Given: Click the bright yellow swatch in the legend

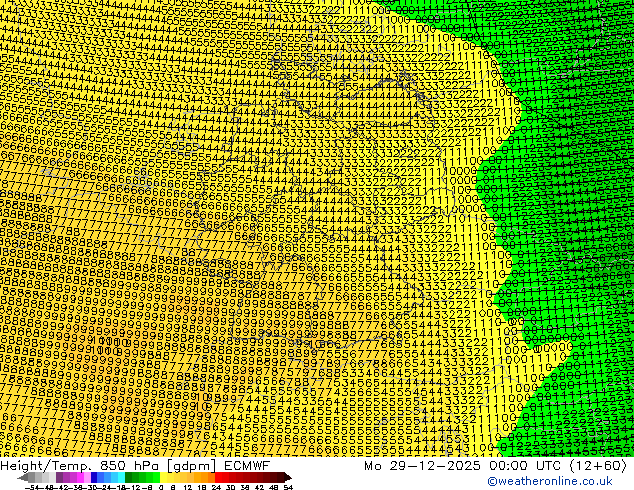Looking at the screenshot, I should pyautogui.click(x=163, y=477).
